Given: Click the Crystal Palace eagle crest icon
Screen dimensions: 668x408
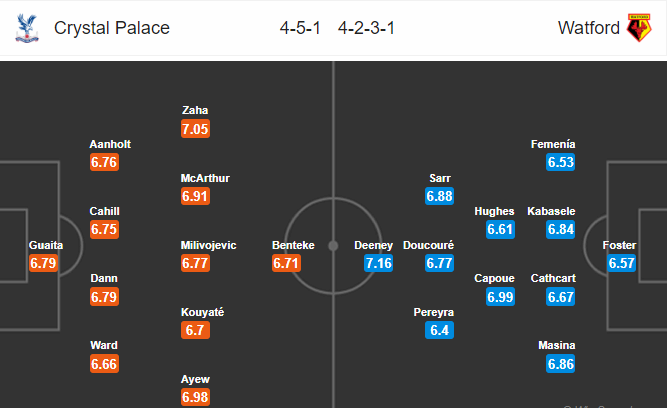Looking at the screenshot, I should point(27,28).
